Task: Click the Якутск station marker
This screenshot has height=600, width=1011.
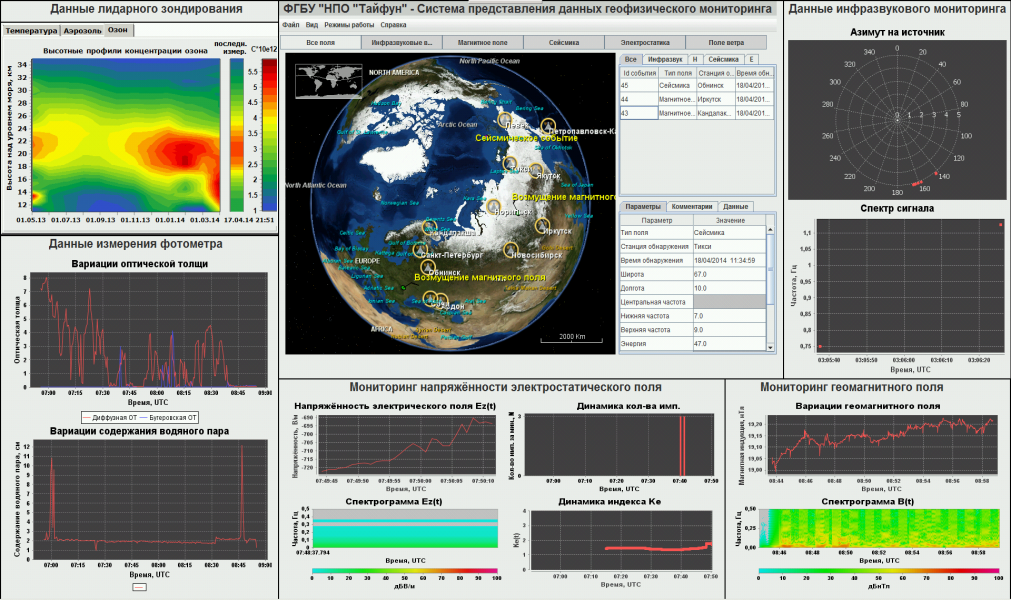Action: (x=536, y=171)
